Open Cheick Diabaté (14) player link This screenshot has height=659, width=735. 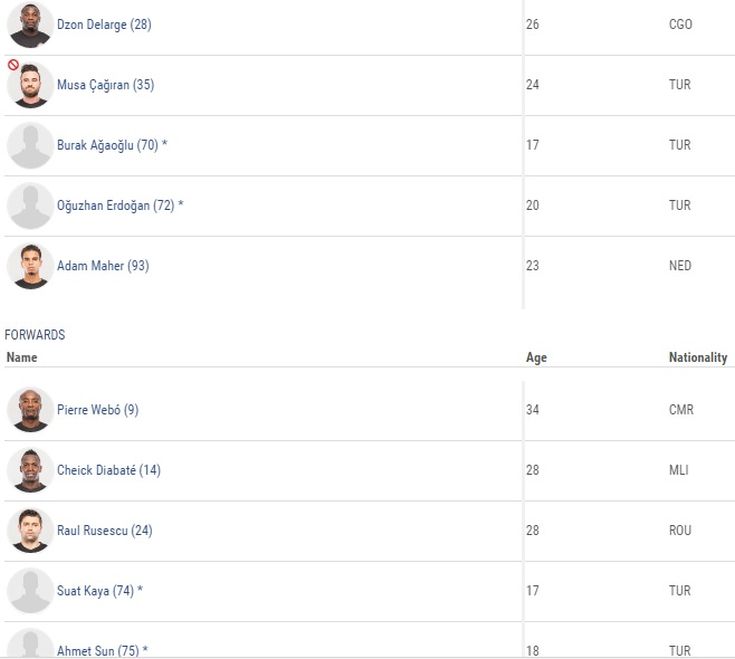(x=109, y=470)
